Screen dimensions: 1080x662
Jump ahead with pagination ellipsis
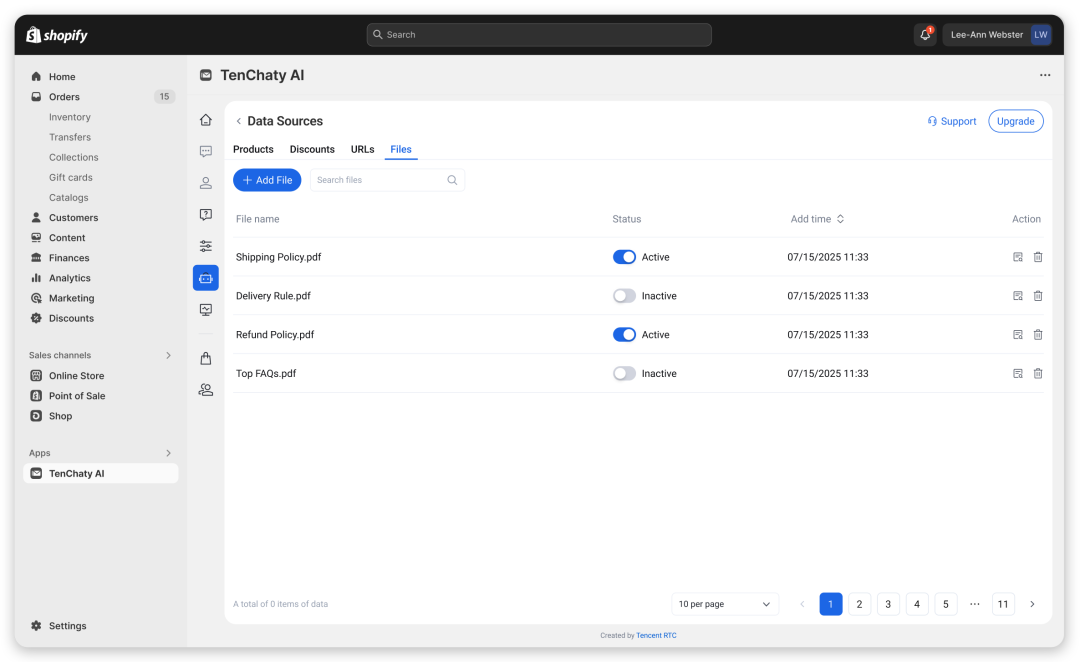tap(975, 604)
